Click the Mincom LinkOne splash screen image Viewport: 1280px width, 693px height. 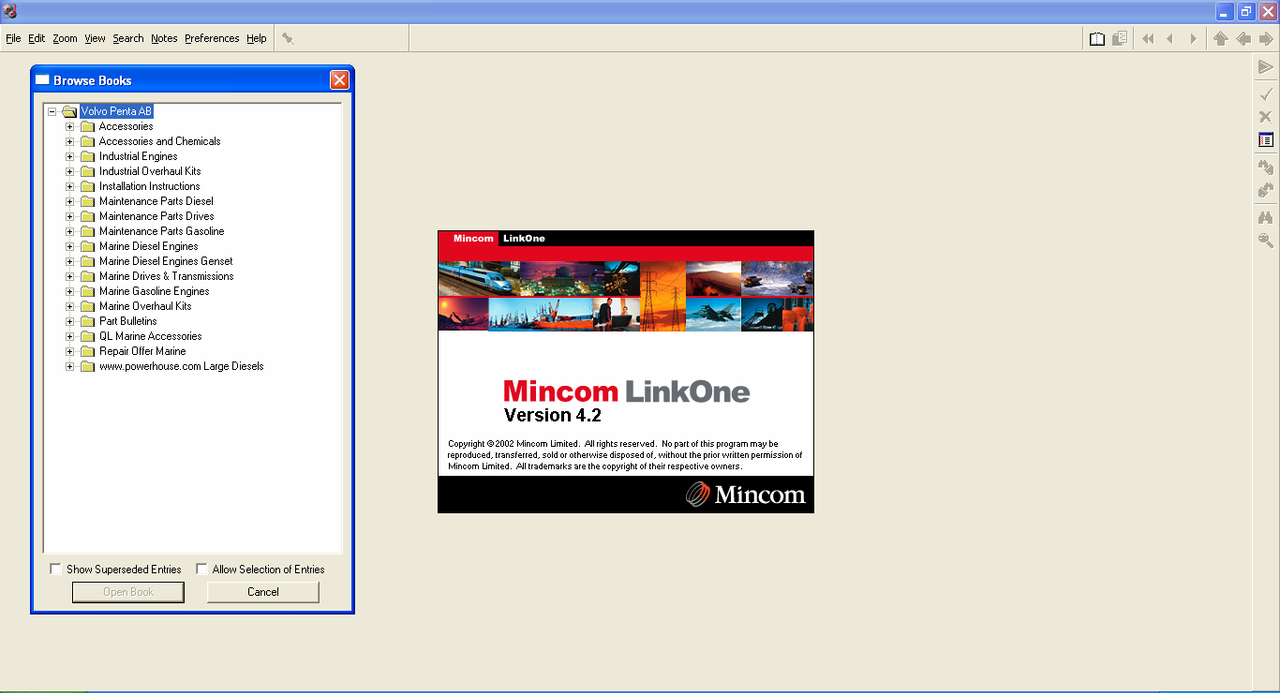(626, 372)
